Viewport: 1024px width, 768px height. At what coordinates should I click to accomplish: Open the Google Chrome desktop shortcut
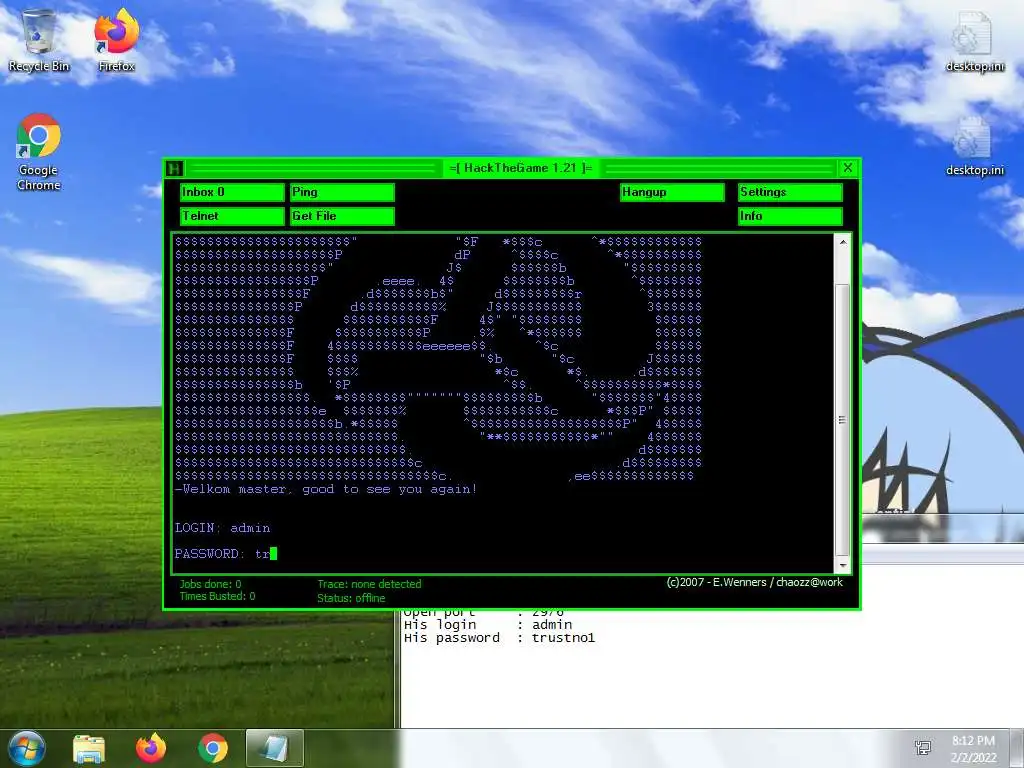pos(39,152)
